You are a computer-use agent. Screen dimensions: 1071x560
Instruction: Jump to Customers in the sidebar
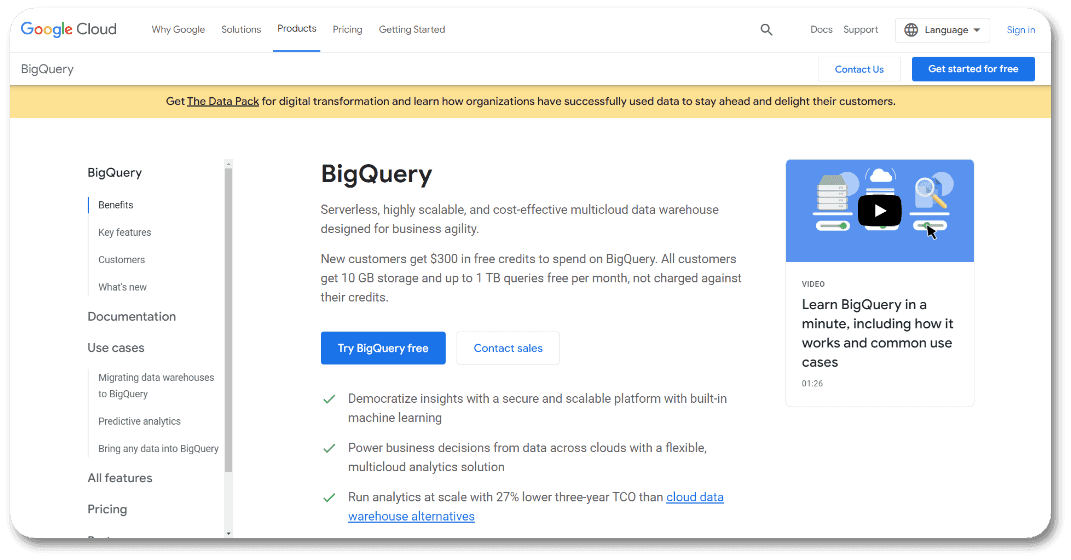[x=122, y=260]
